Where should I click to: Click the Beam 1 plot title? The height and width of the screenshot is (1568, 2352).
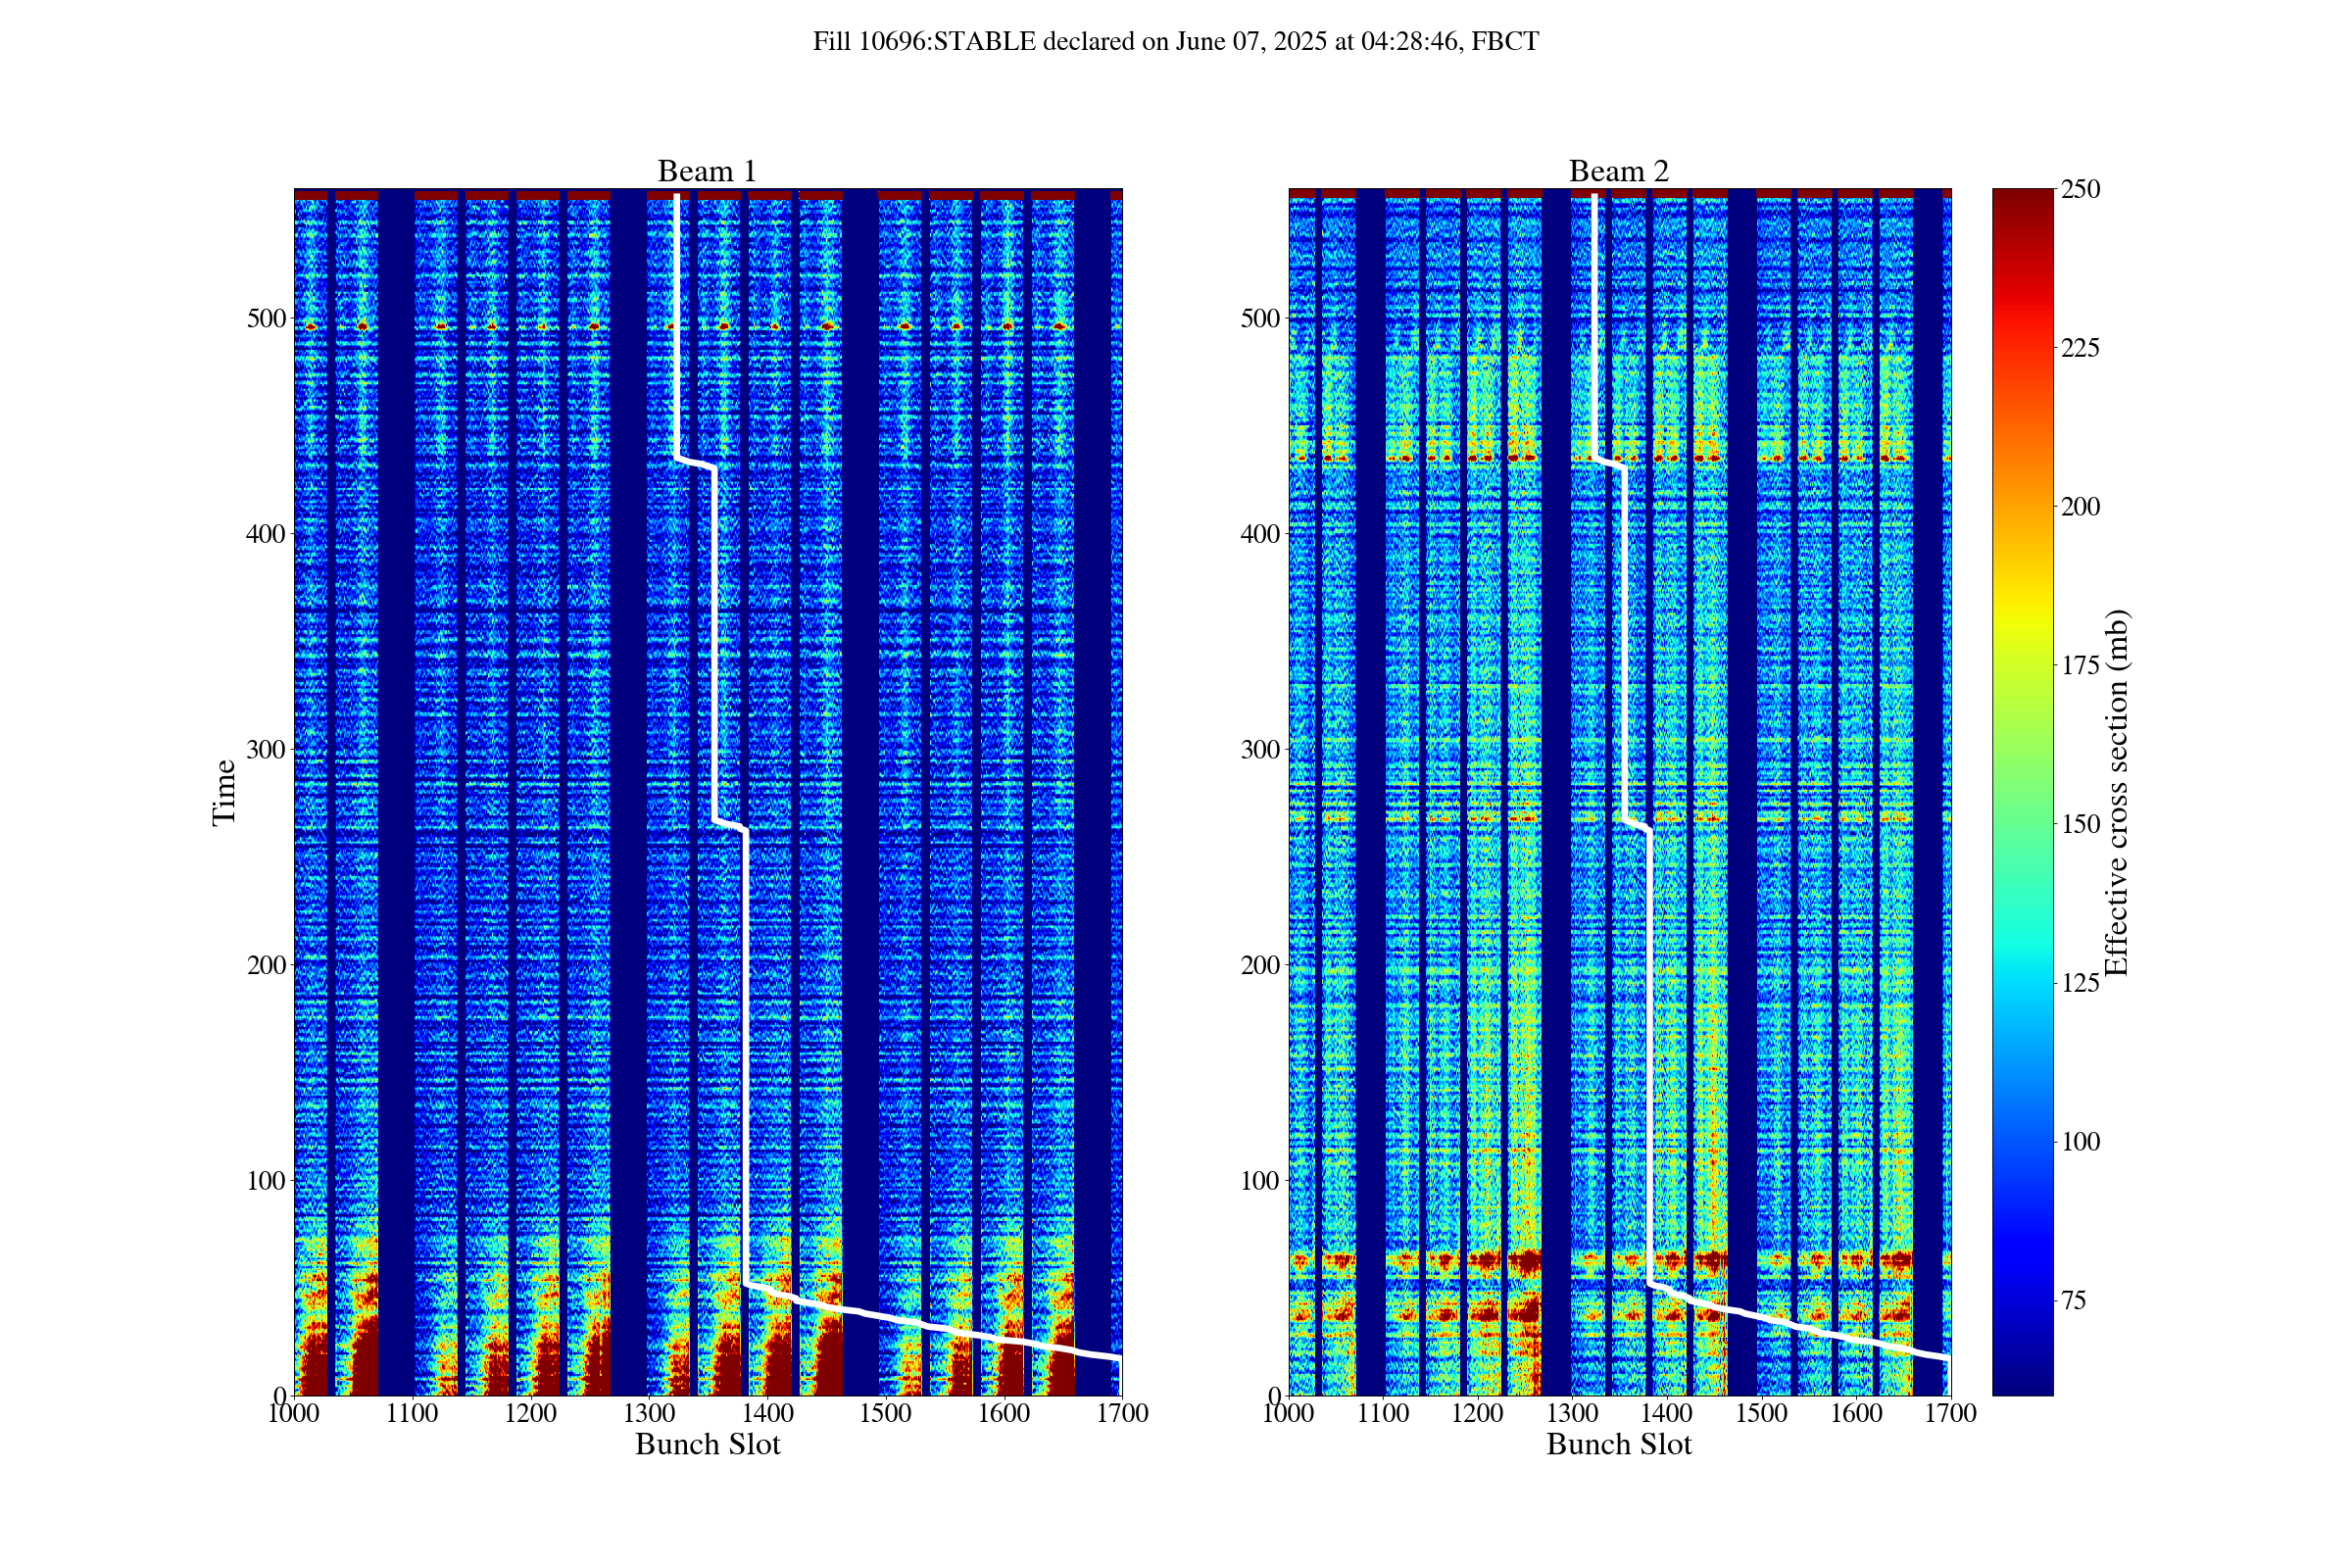point(707,171)
